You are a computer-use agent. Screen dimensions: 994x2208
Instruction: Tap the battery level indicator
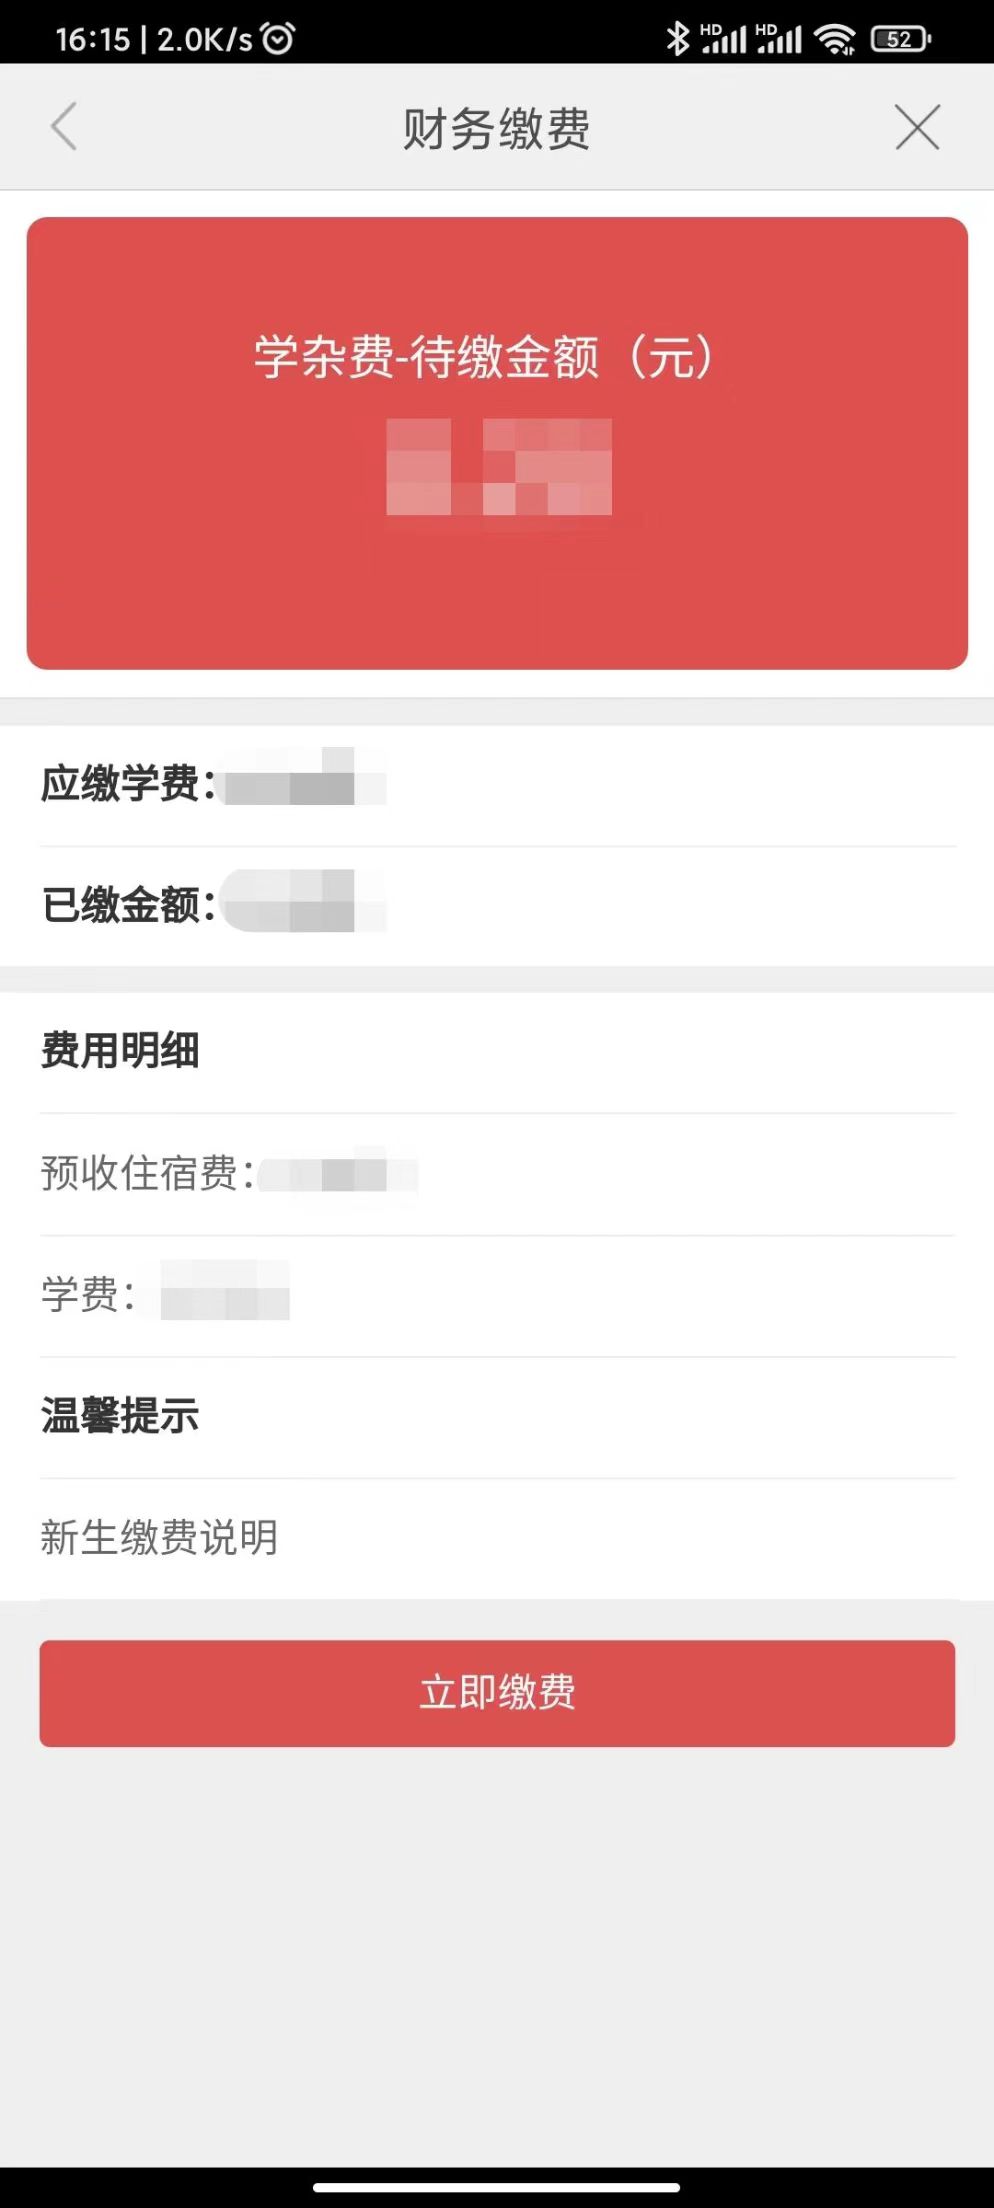click(900, 39)
